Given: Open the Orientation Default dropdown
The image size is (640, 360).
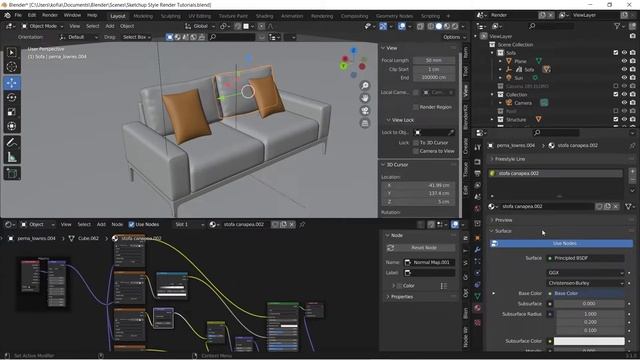Looking at the screenshot, I should point(79,37).
